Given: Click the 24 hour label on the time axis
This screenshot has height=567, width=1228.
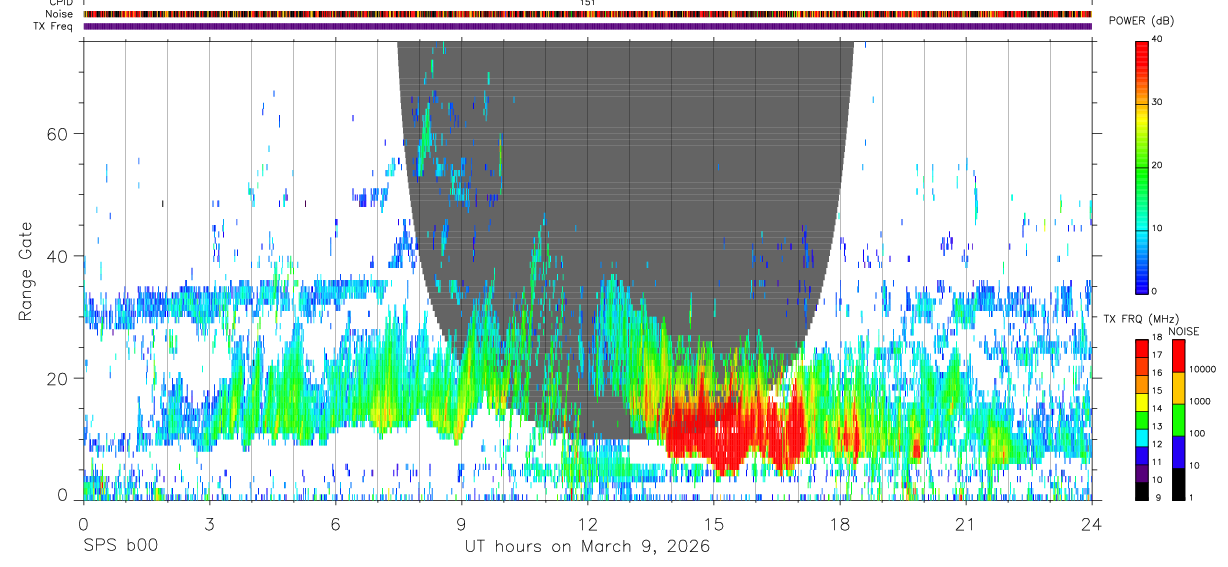Looking at the screenshot, I should (1092, 523).
